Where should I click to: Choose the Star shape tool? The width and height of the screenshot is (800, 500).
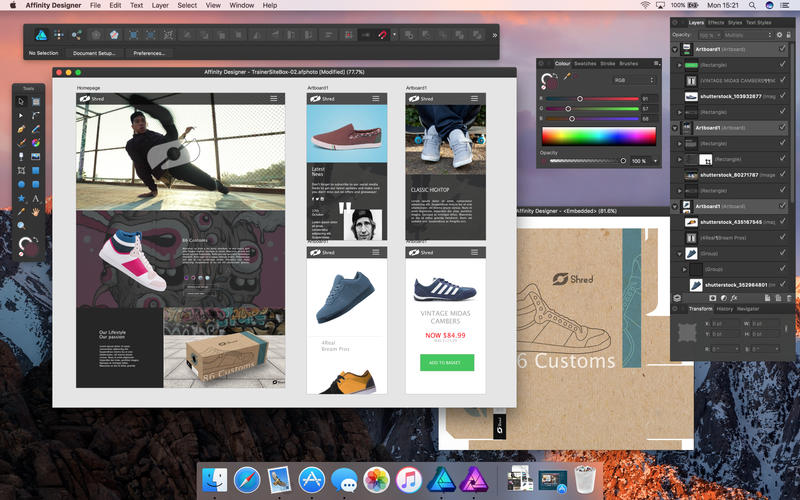click(x=21, y=198)
